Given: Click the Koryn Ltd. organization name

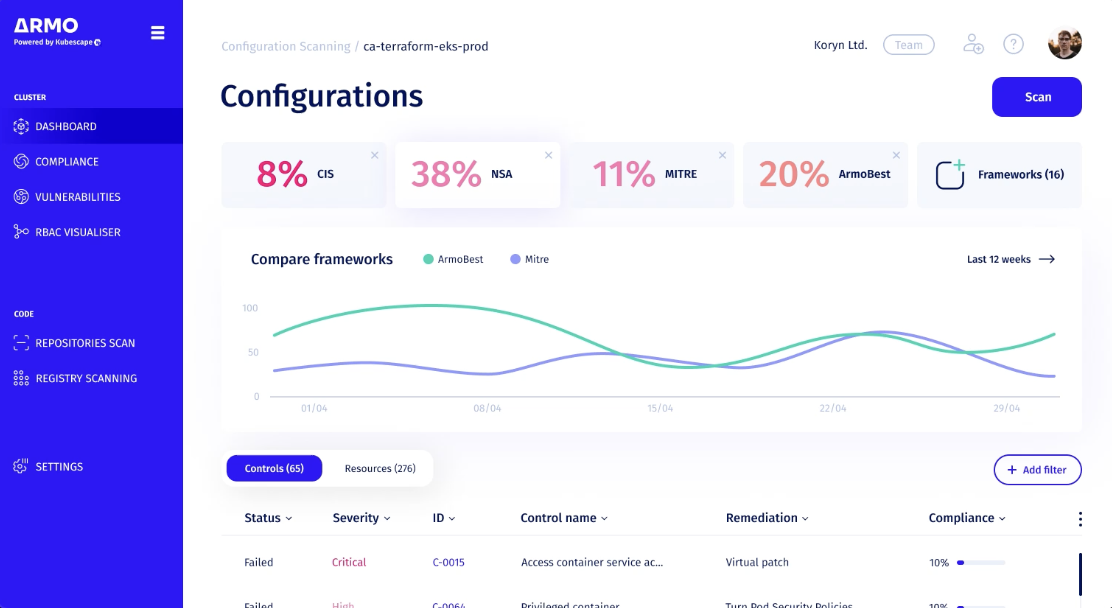Looking at the screenshot, I should (840, 45).
